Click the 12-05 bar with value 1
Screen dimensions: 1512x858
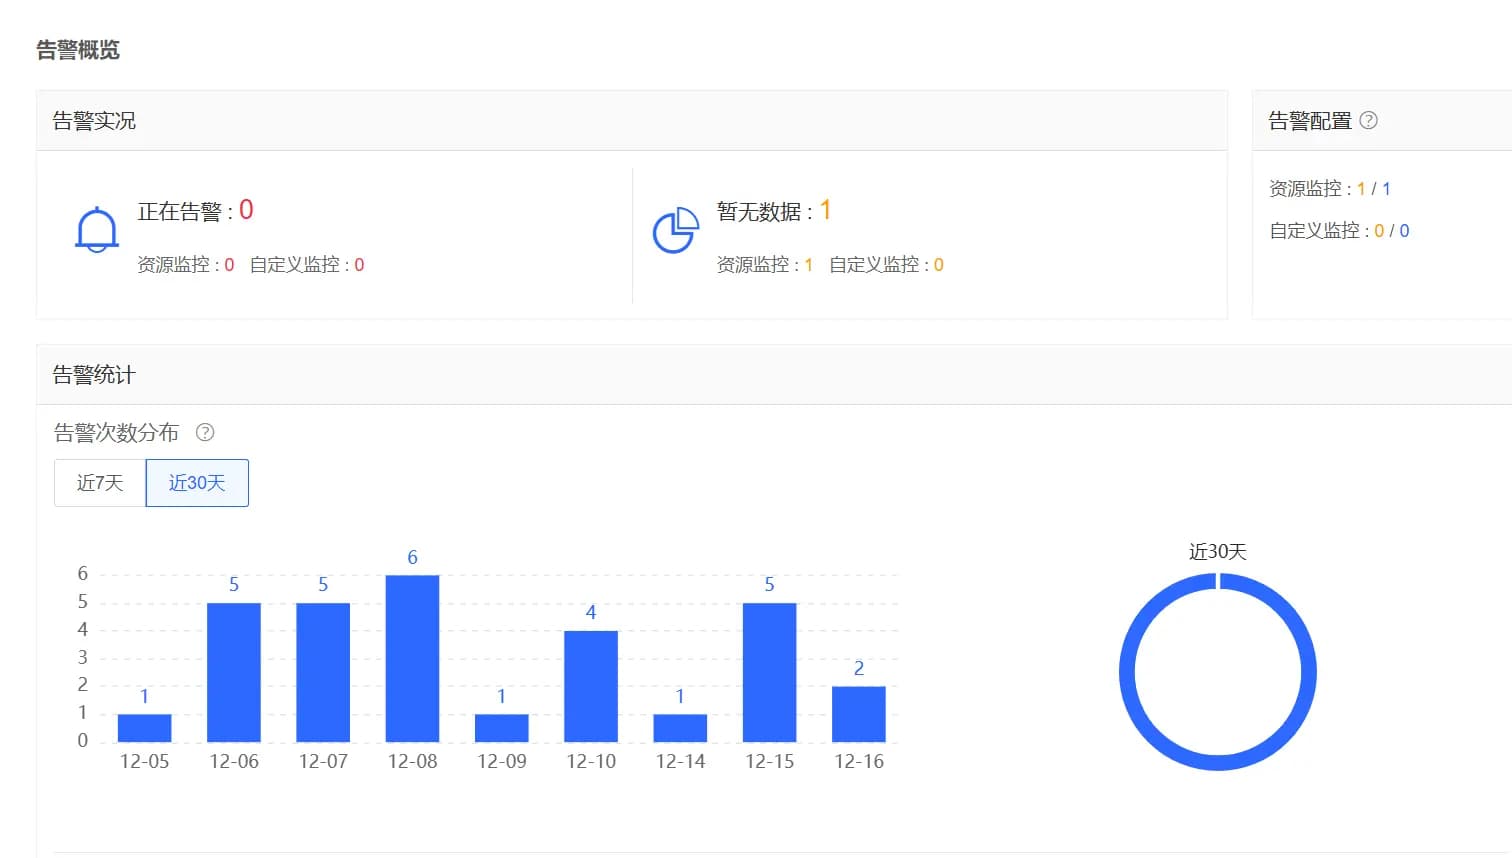144,727
